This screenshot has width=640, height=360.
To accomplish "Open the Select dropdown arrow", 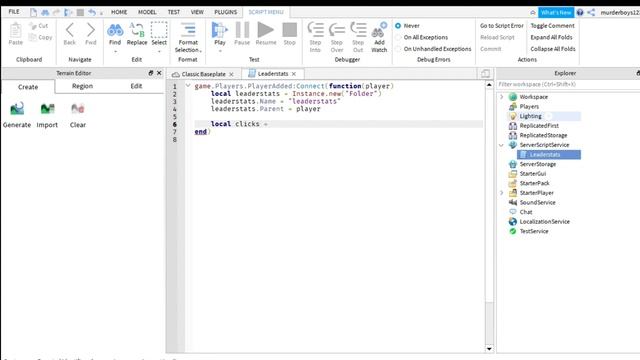I will (x=159, y=52).
